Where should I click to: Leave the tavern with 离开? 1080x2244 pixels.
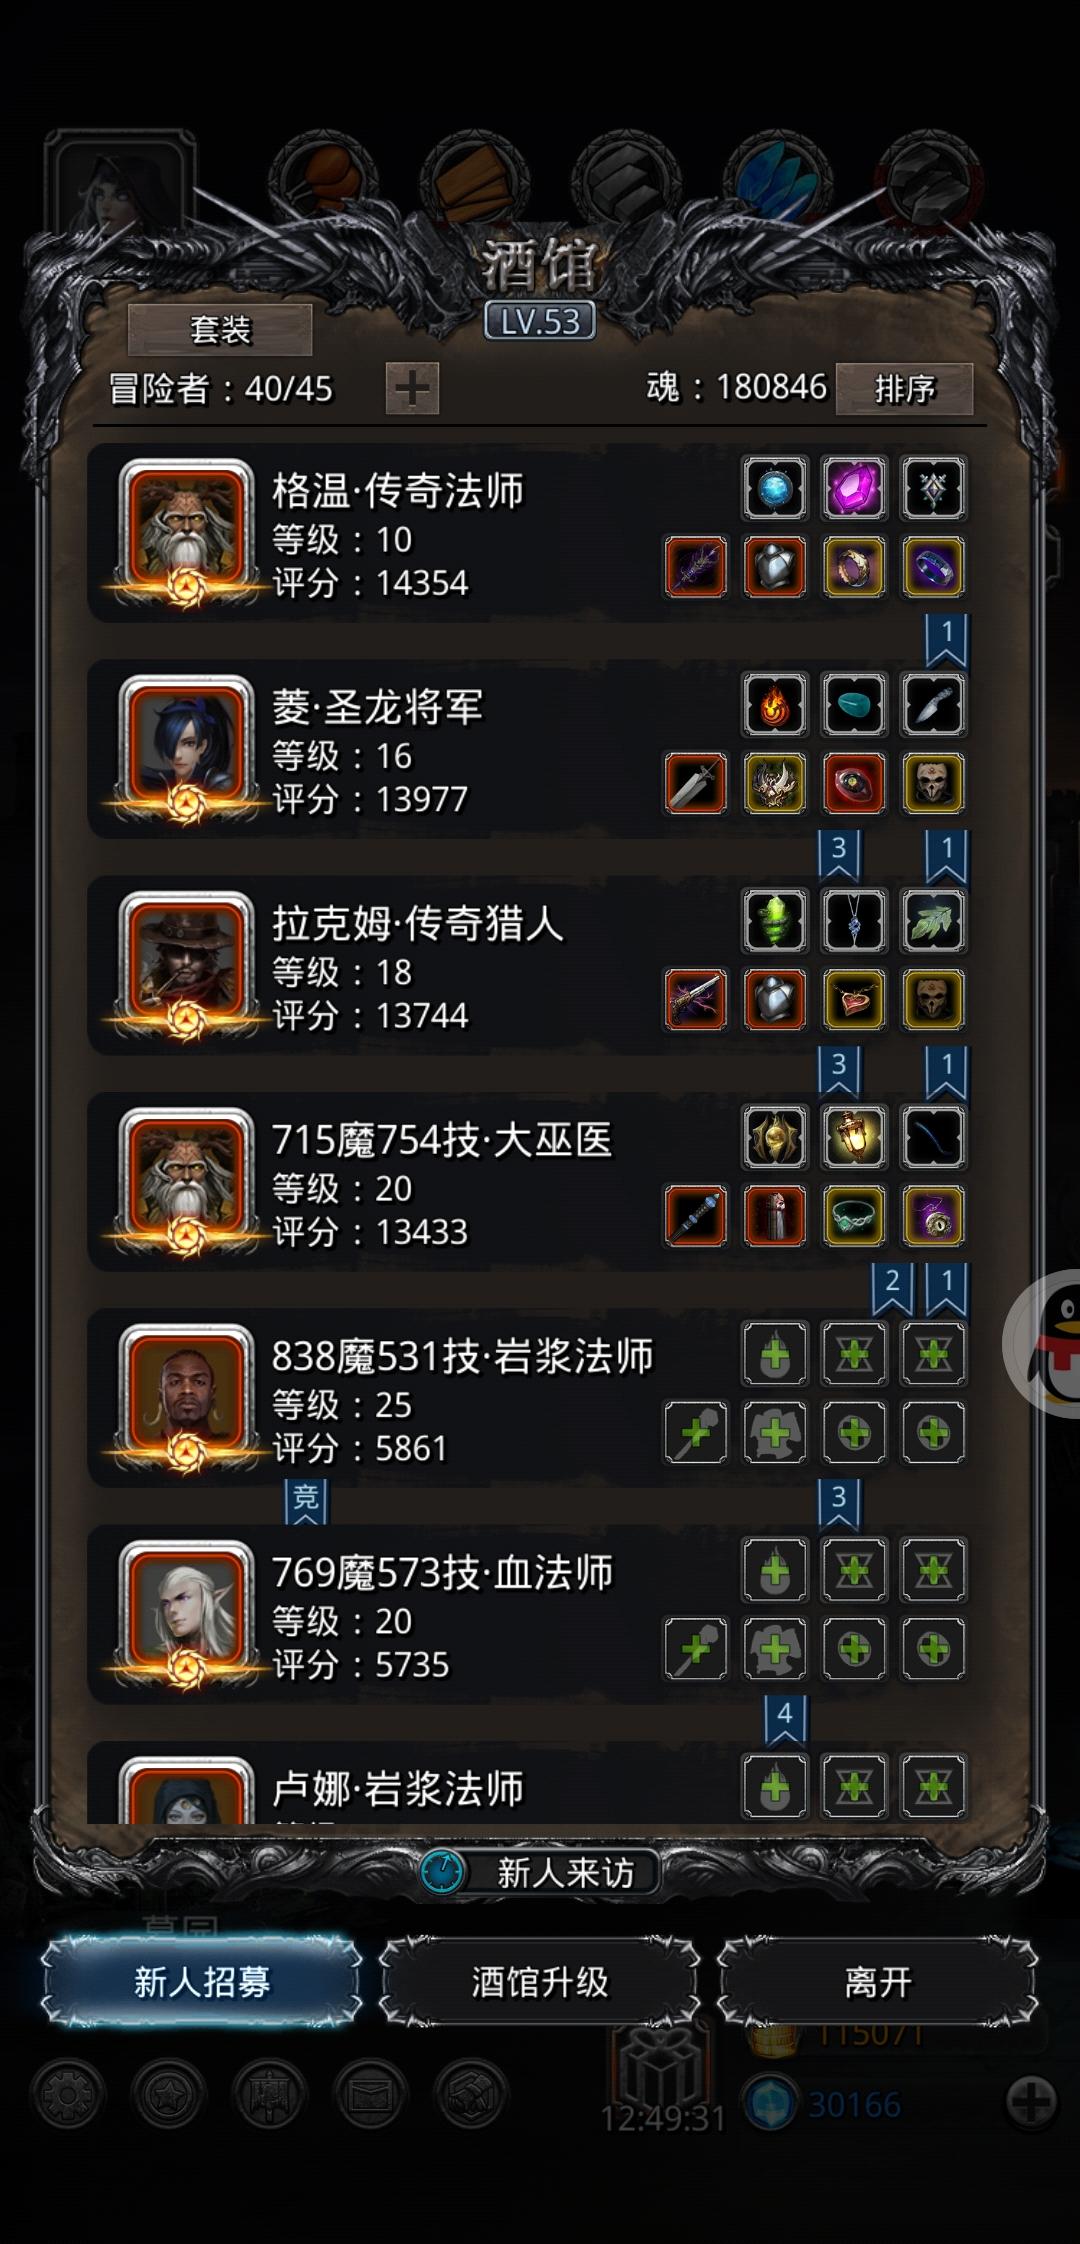tap(878, 1981)
